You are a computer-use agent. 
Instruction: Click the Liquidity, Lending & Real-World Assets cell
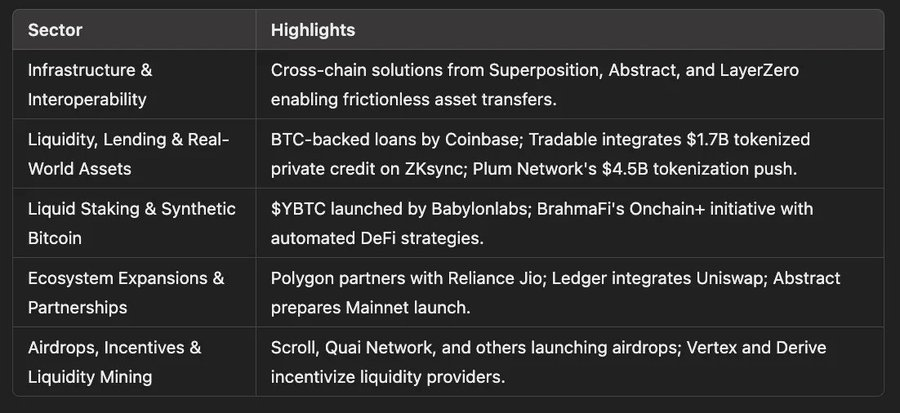coord(128,153)
